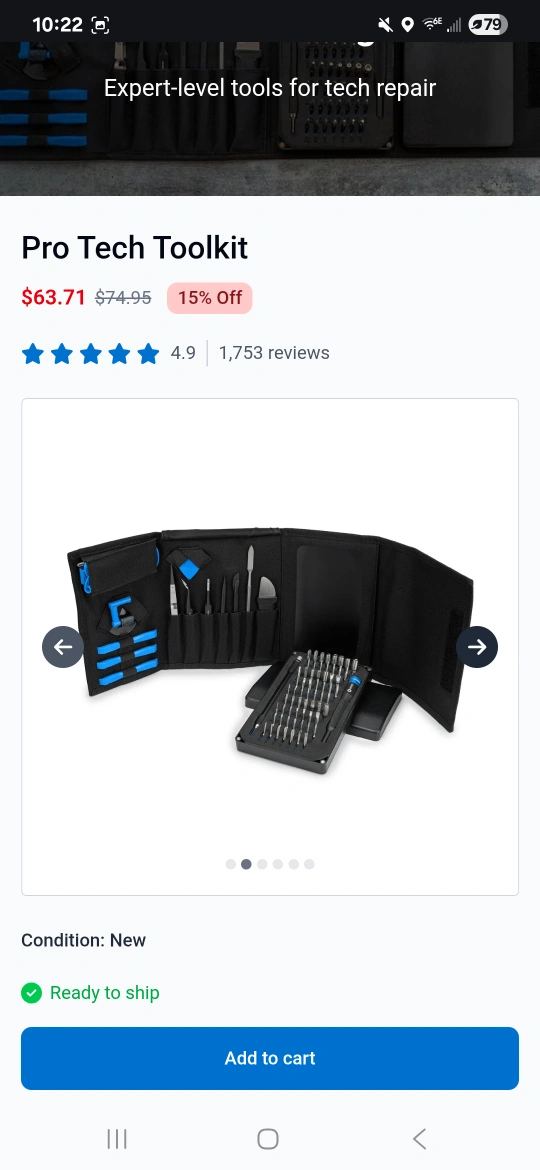Tap the green Ready to ship checkmark
Screen dimensions: 540x1170
click(x=31, y=992)
